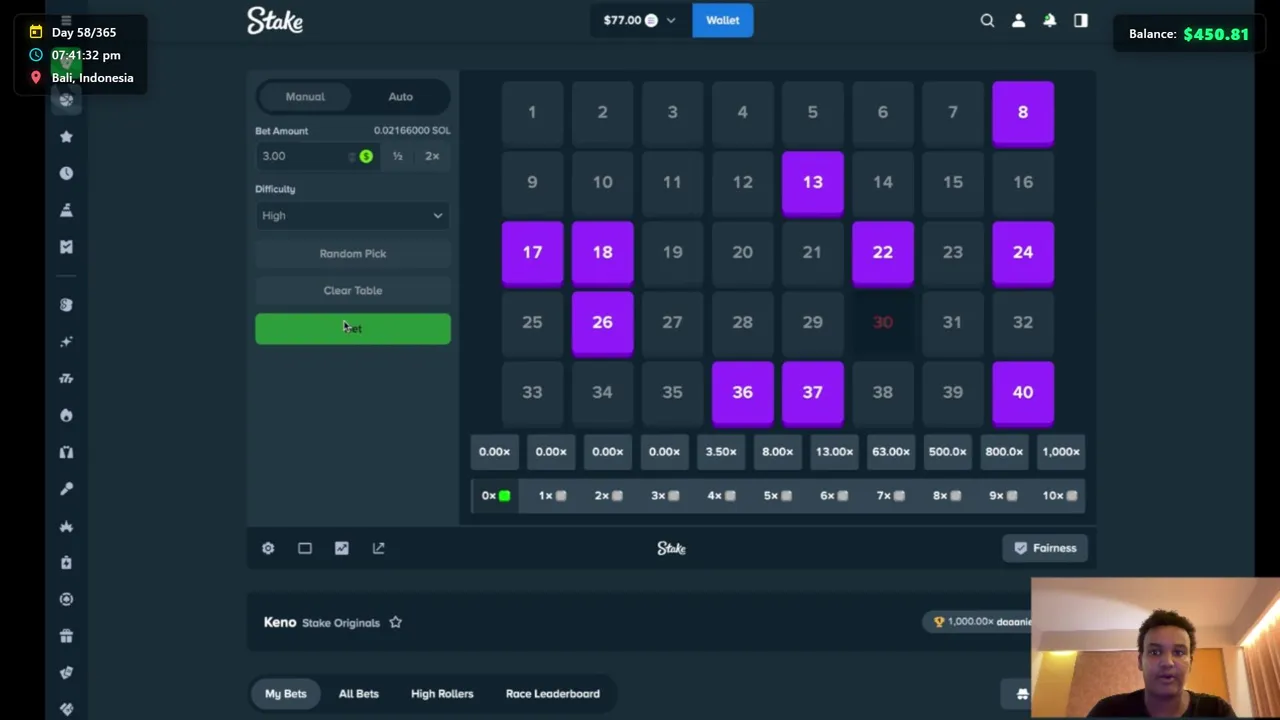The image size is (1280, 720).
Task: Click the sparkle icon in left sidebar
Action: click(66, 342)
